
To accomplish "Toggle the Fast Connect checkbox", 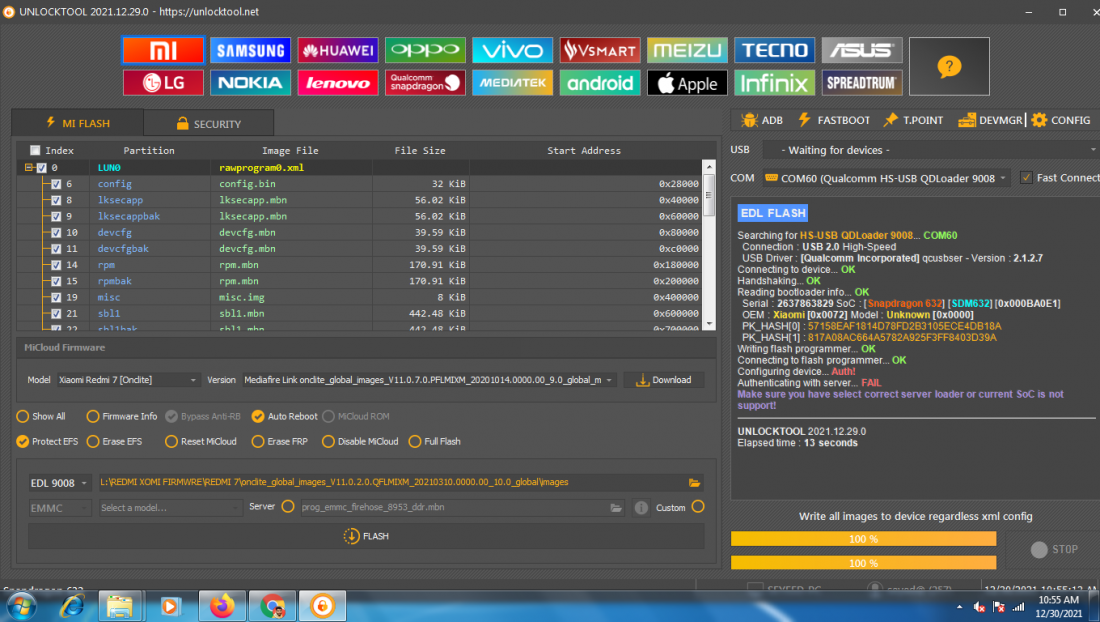I will [x=1026, y=177].
